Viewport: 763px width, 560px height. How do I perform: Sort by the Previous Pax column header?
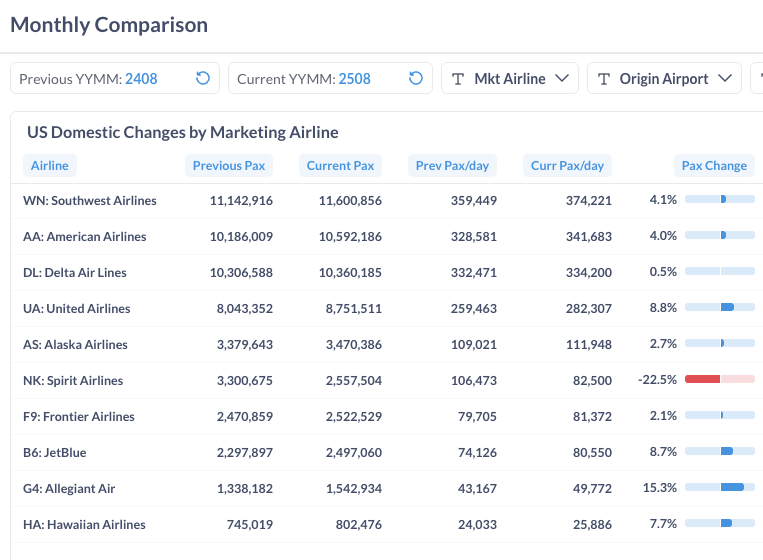click(229, 165)
